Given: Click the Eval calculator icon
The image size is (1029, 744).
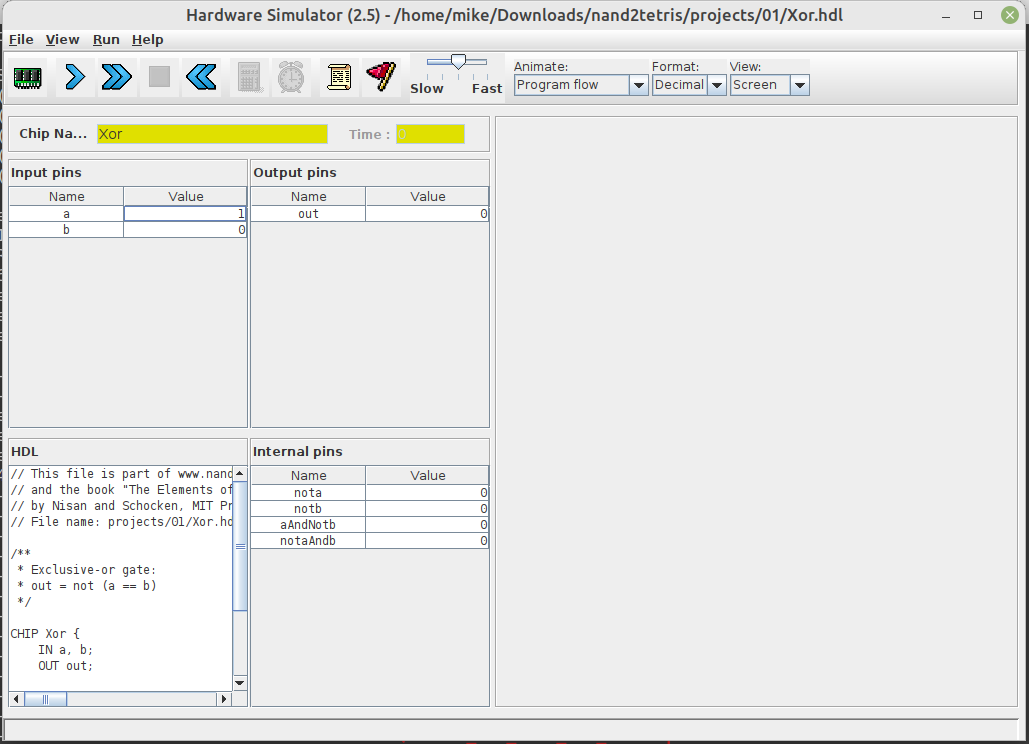Looking at the screenshot, I should [x=248, y=77].
